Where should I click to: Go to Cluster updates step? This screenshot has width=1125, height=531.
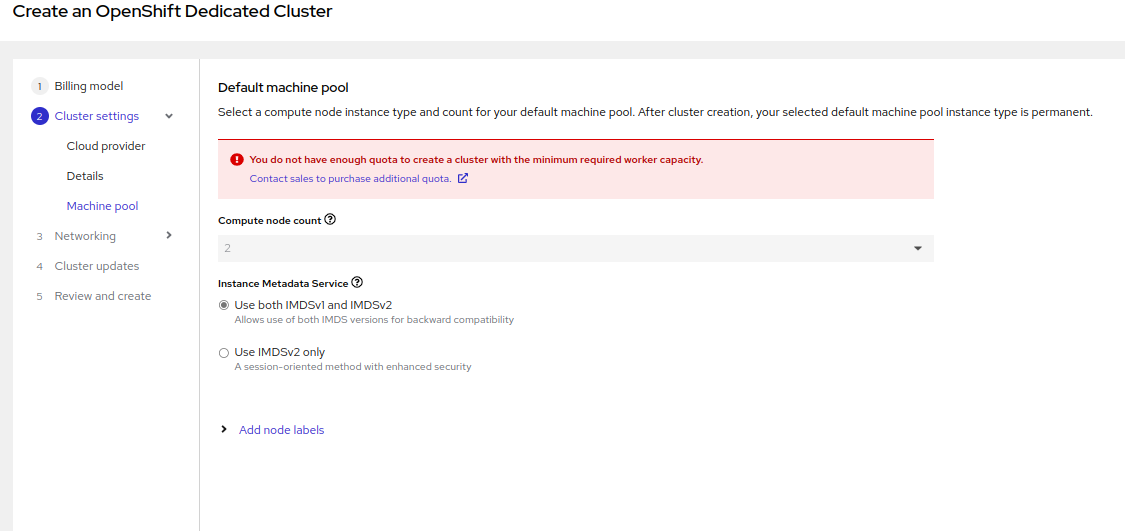tap(97, 266)
